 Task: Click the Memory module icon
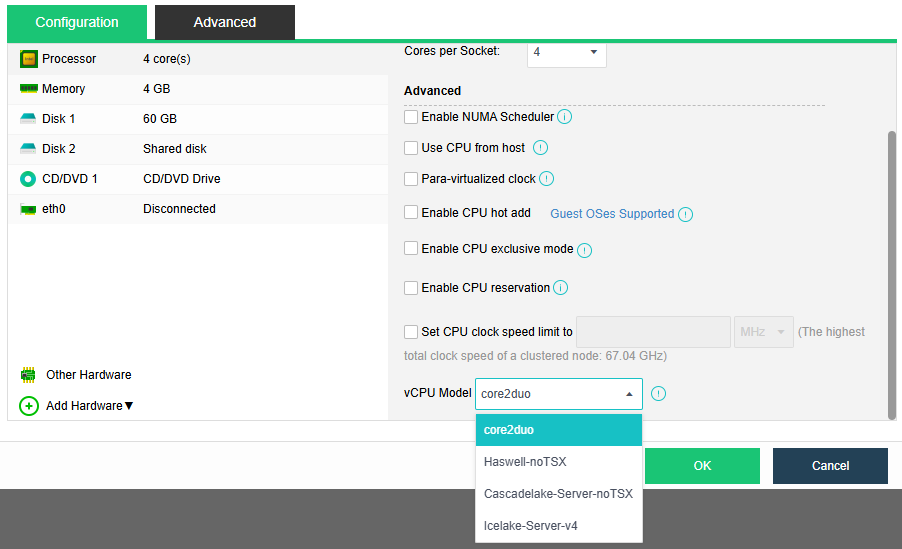pos(28,89)
